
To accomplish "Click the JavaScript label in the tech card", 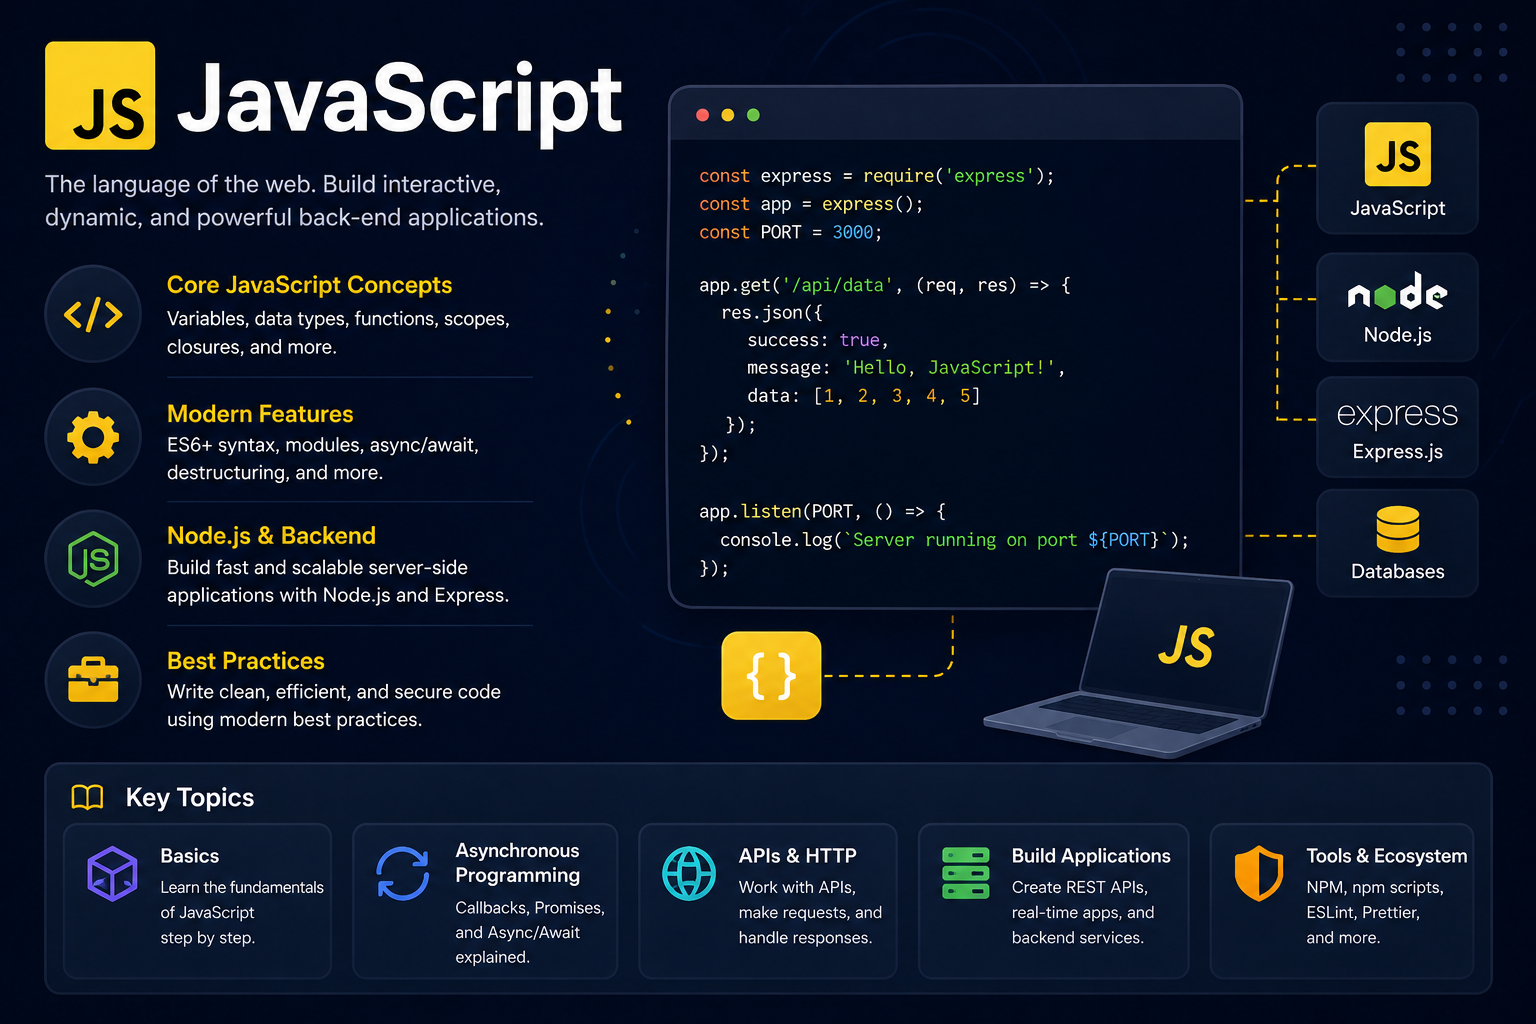I will coord(1397,208).
